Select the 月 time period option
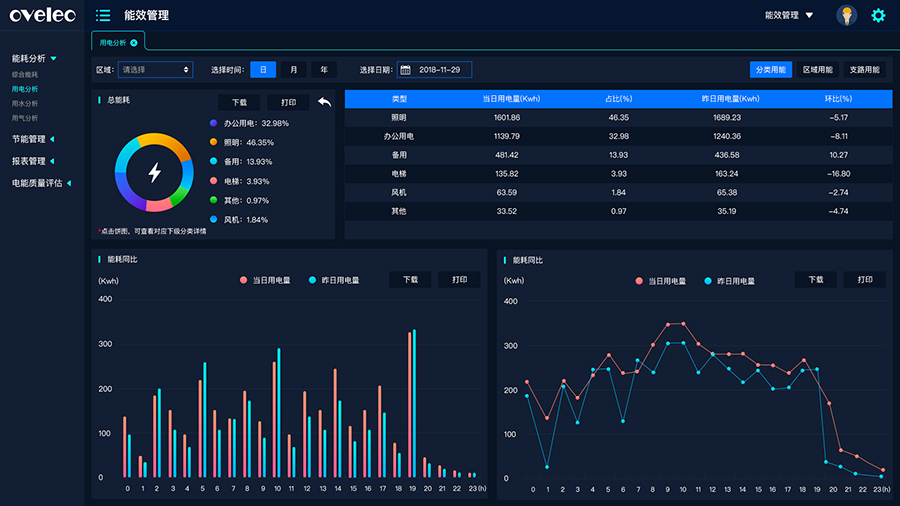This screenshot has height=506, width=900. pyautogui.click(x=293, y=70)
